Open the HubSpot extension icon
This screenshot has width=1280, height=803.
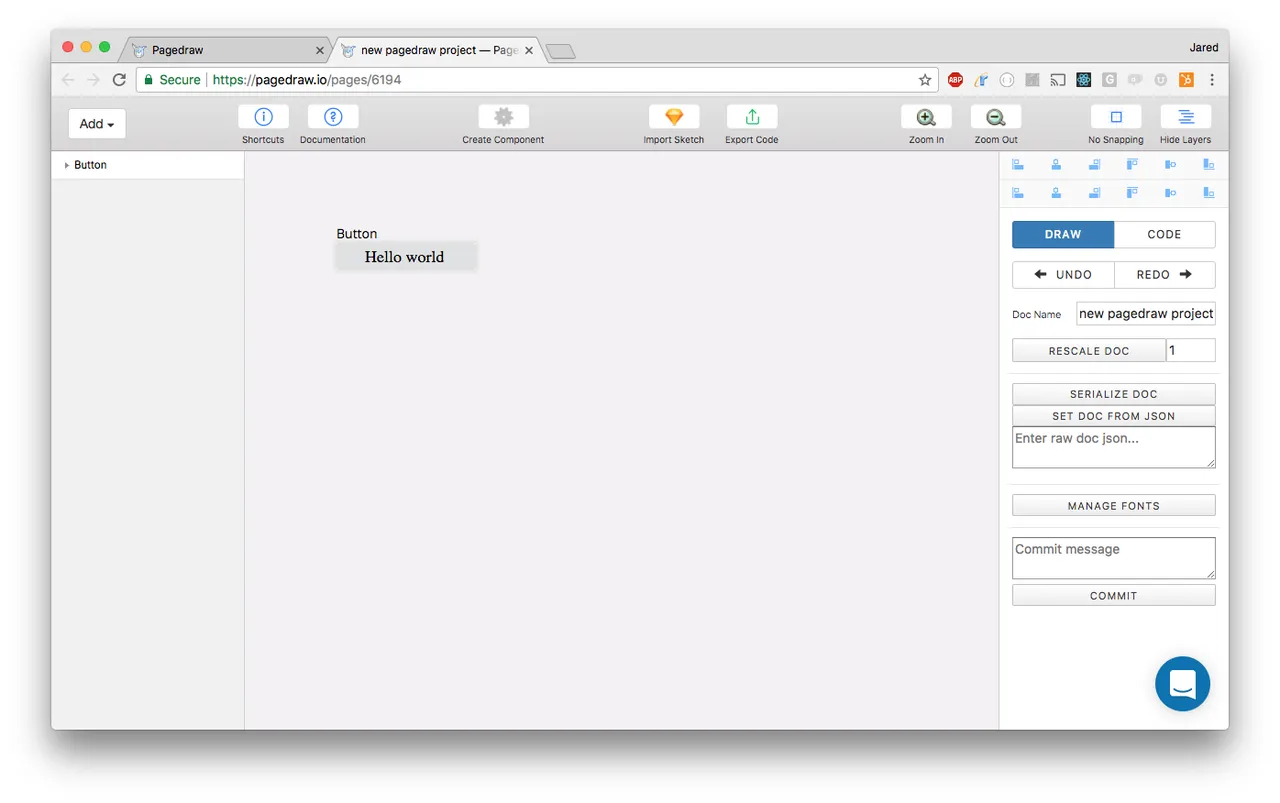(x=1186, y=80)
